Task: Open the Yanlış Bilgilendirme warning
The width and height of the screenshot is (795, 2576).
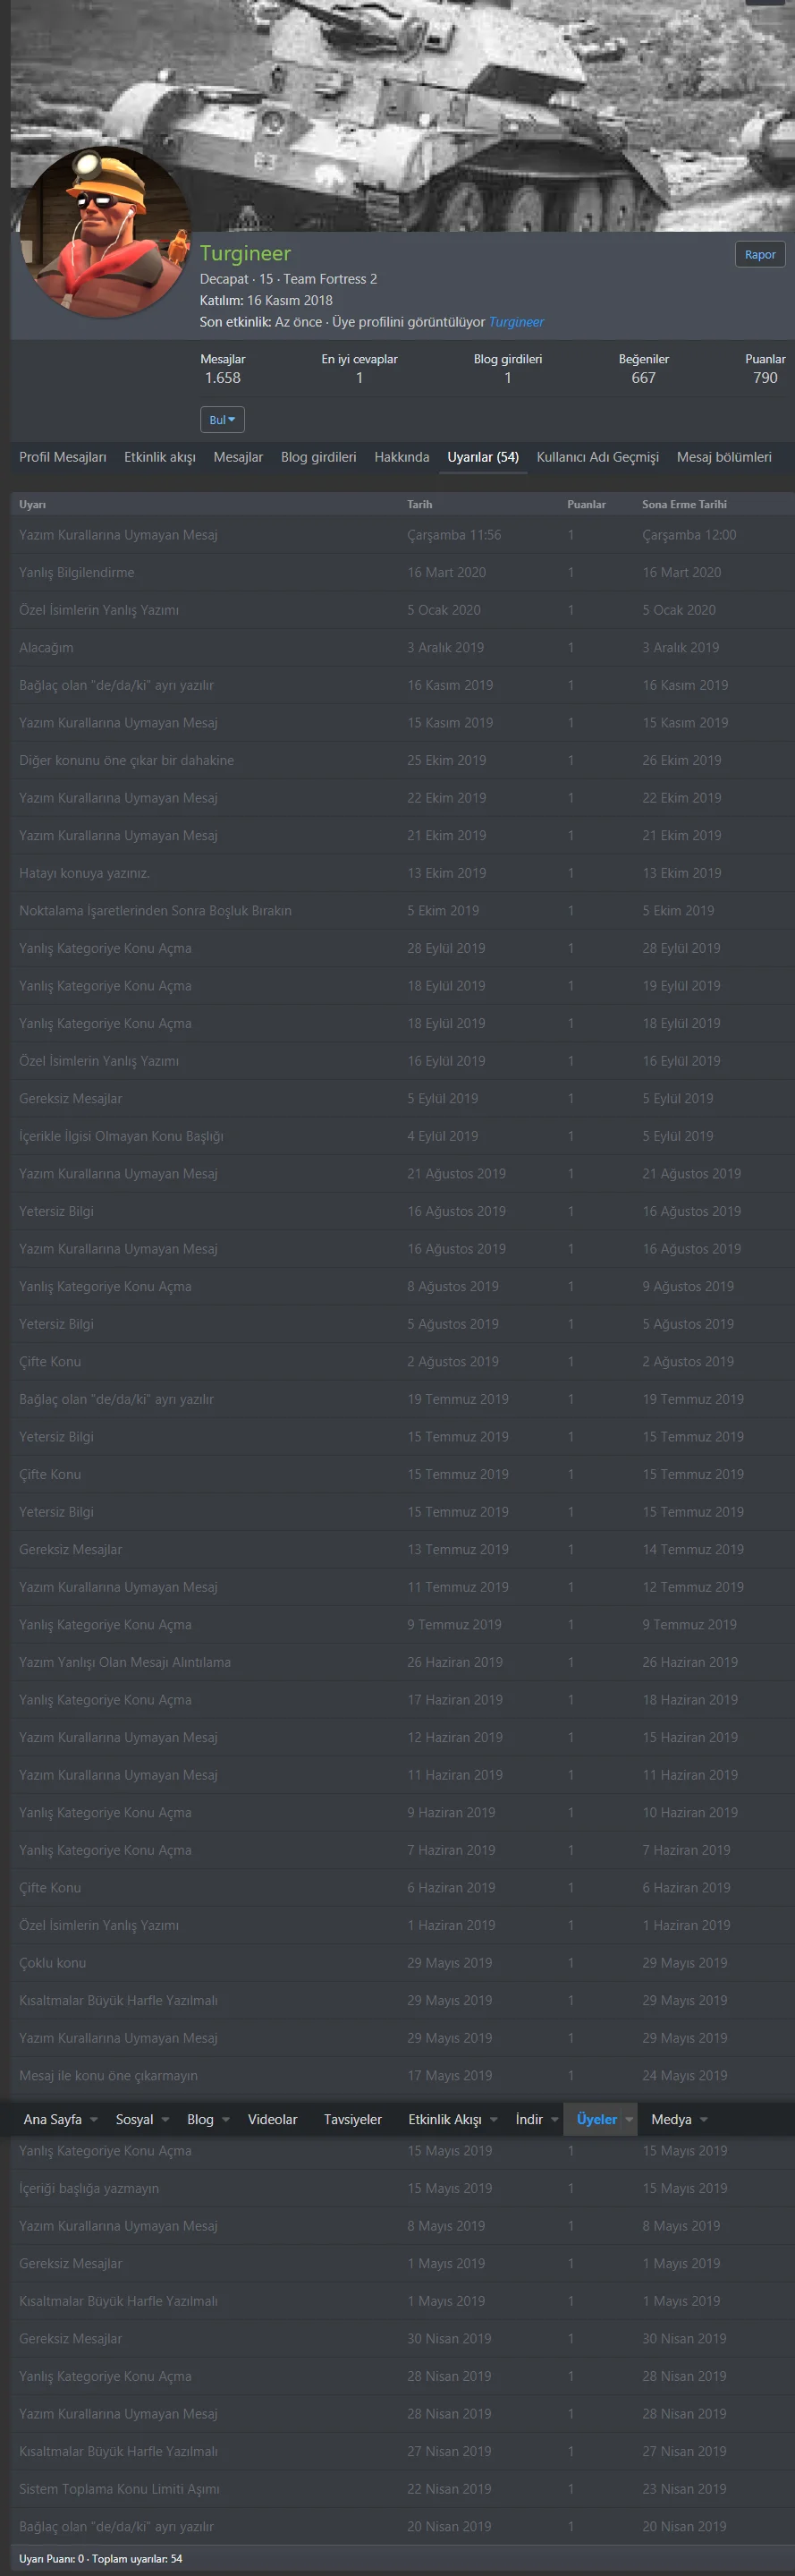Action: pyautogui.click(x=76, y=572)
